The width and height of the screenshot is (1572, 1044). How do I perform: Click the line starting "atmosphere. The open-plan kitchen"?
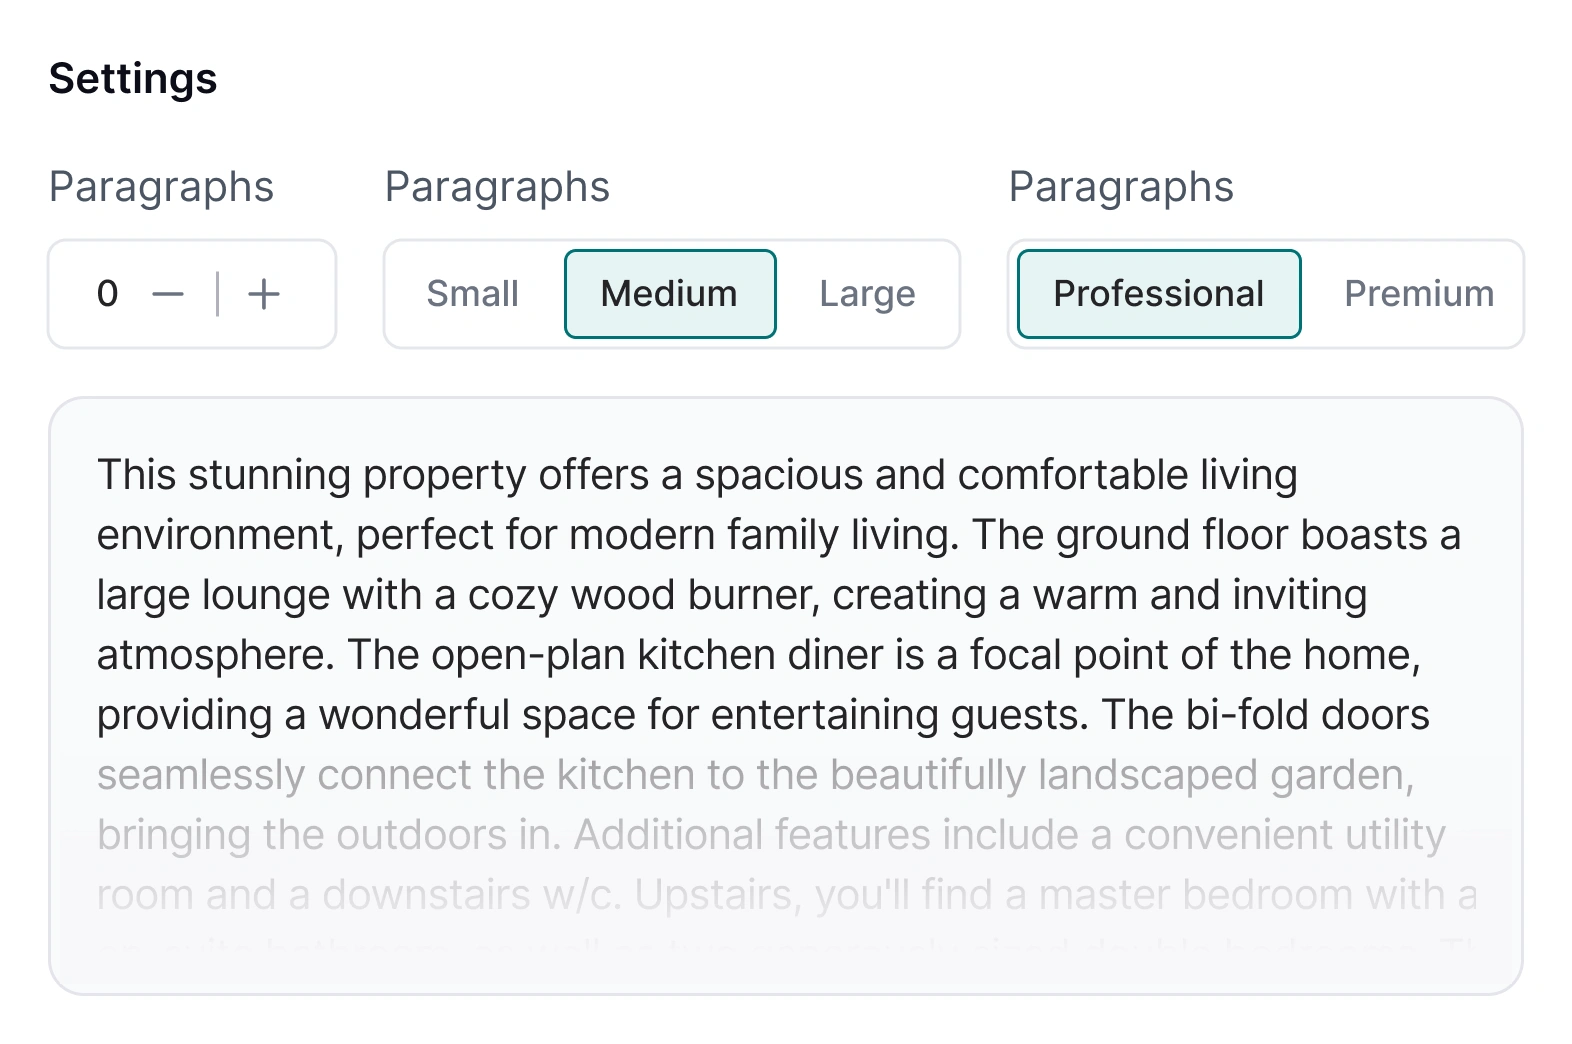click(x=758, y=655)
